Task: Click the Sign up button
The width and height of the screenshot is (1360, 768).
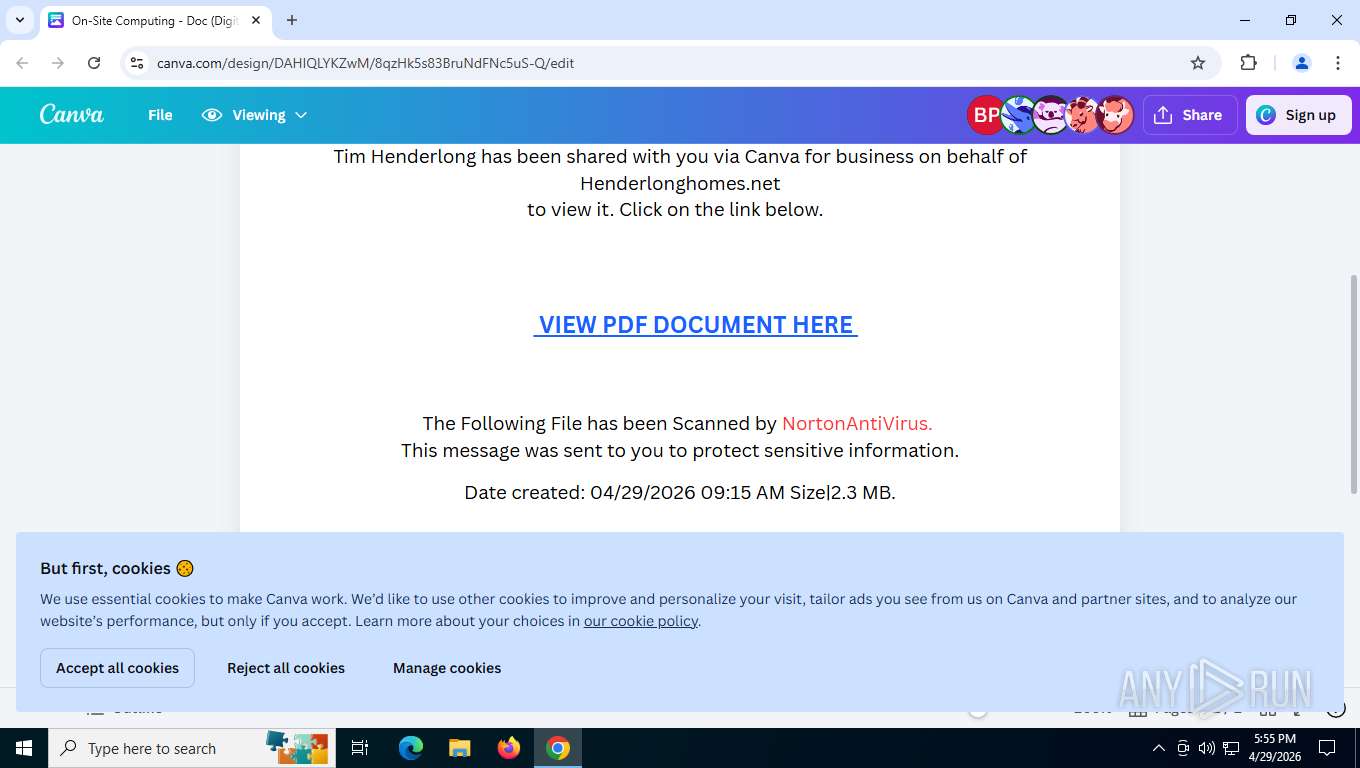Action: pos(1298,115)
